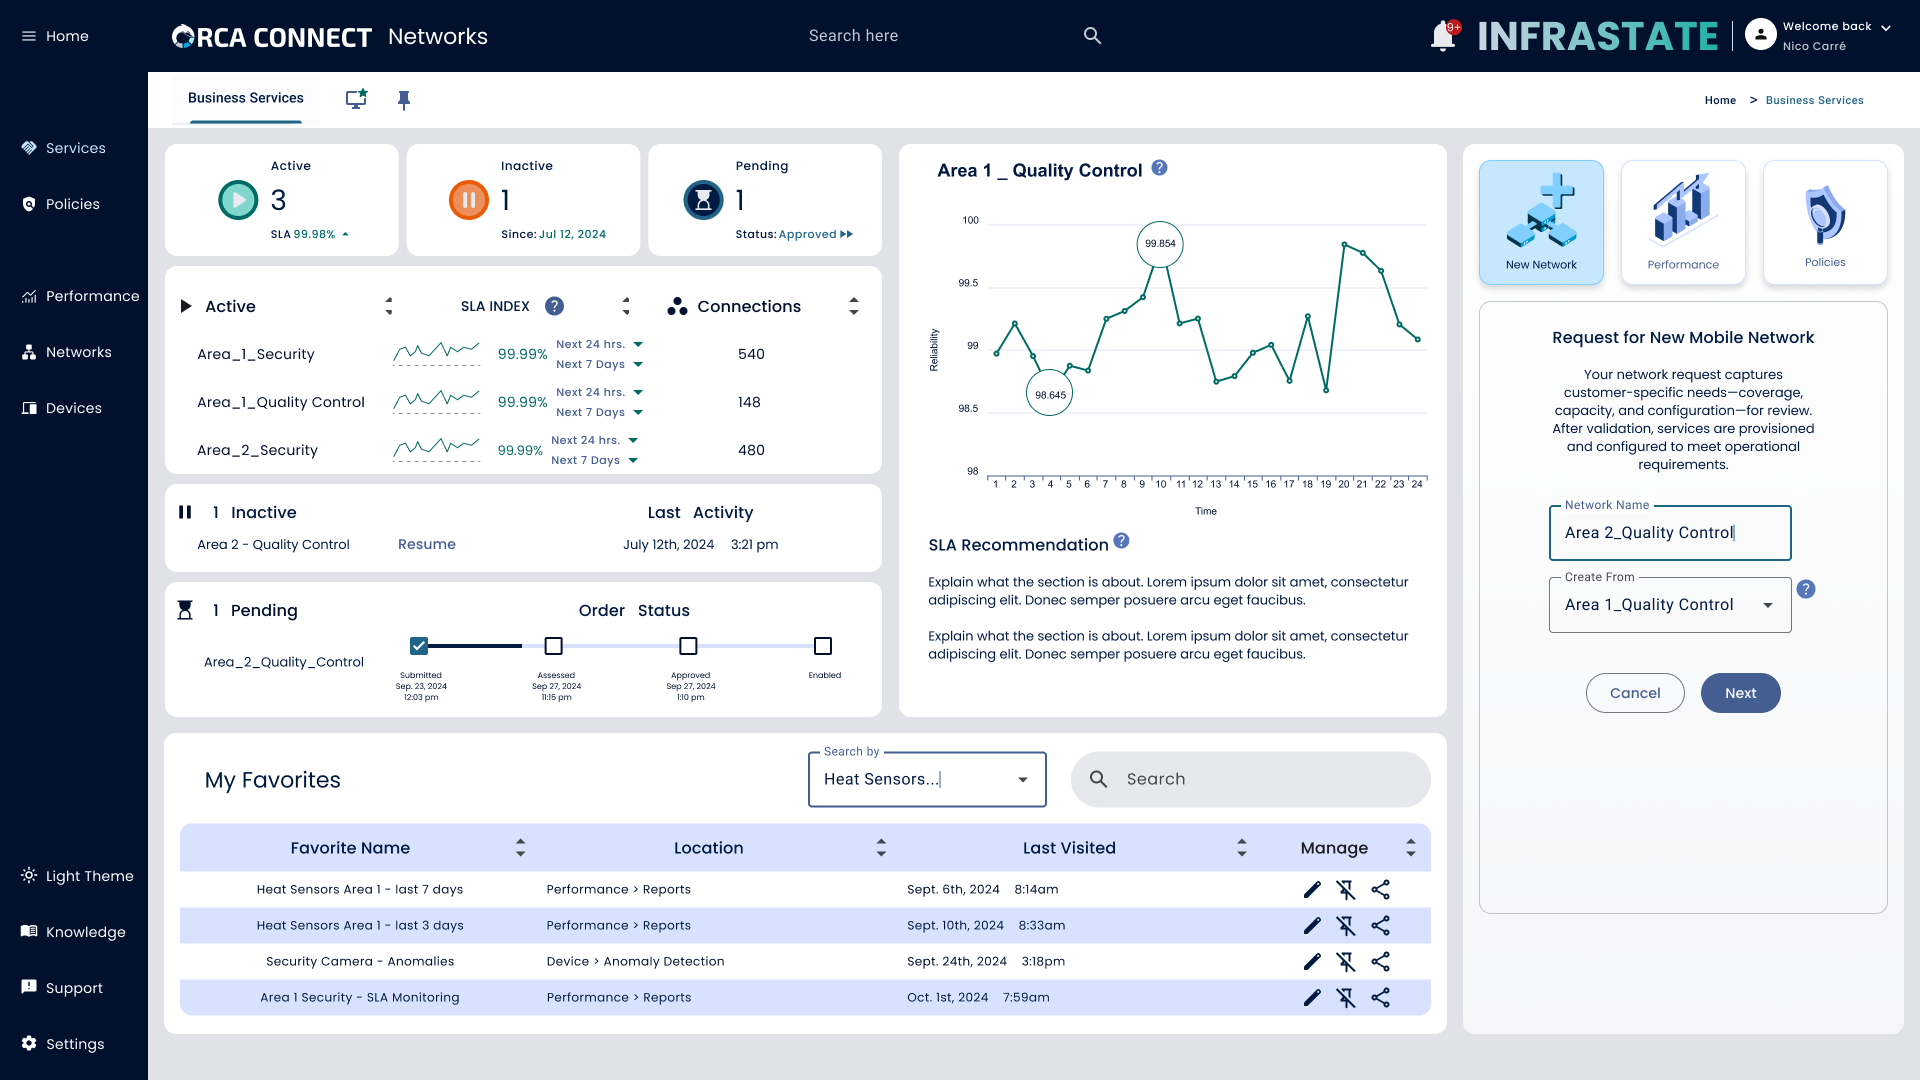Viewport: 1920px width, 1080px height.
Task: Check the Assessed order status box
Action: (x=554, y=646)
